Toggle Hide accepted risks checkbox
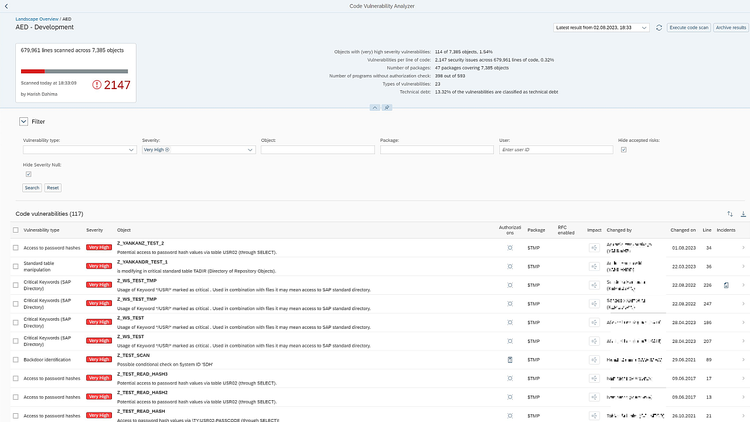Viewport: 750px width, 422px height. [624, 150]
